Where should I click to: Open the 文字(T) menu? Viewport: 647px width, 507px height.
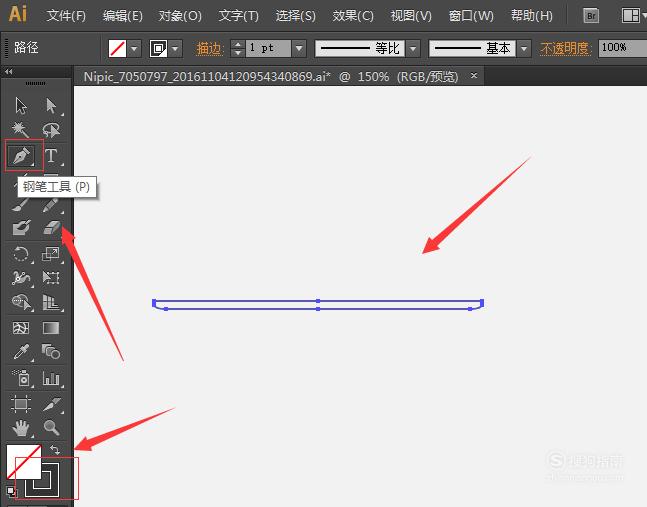coord(238,16)
